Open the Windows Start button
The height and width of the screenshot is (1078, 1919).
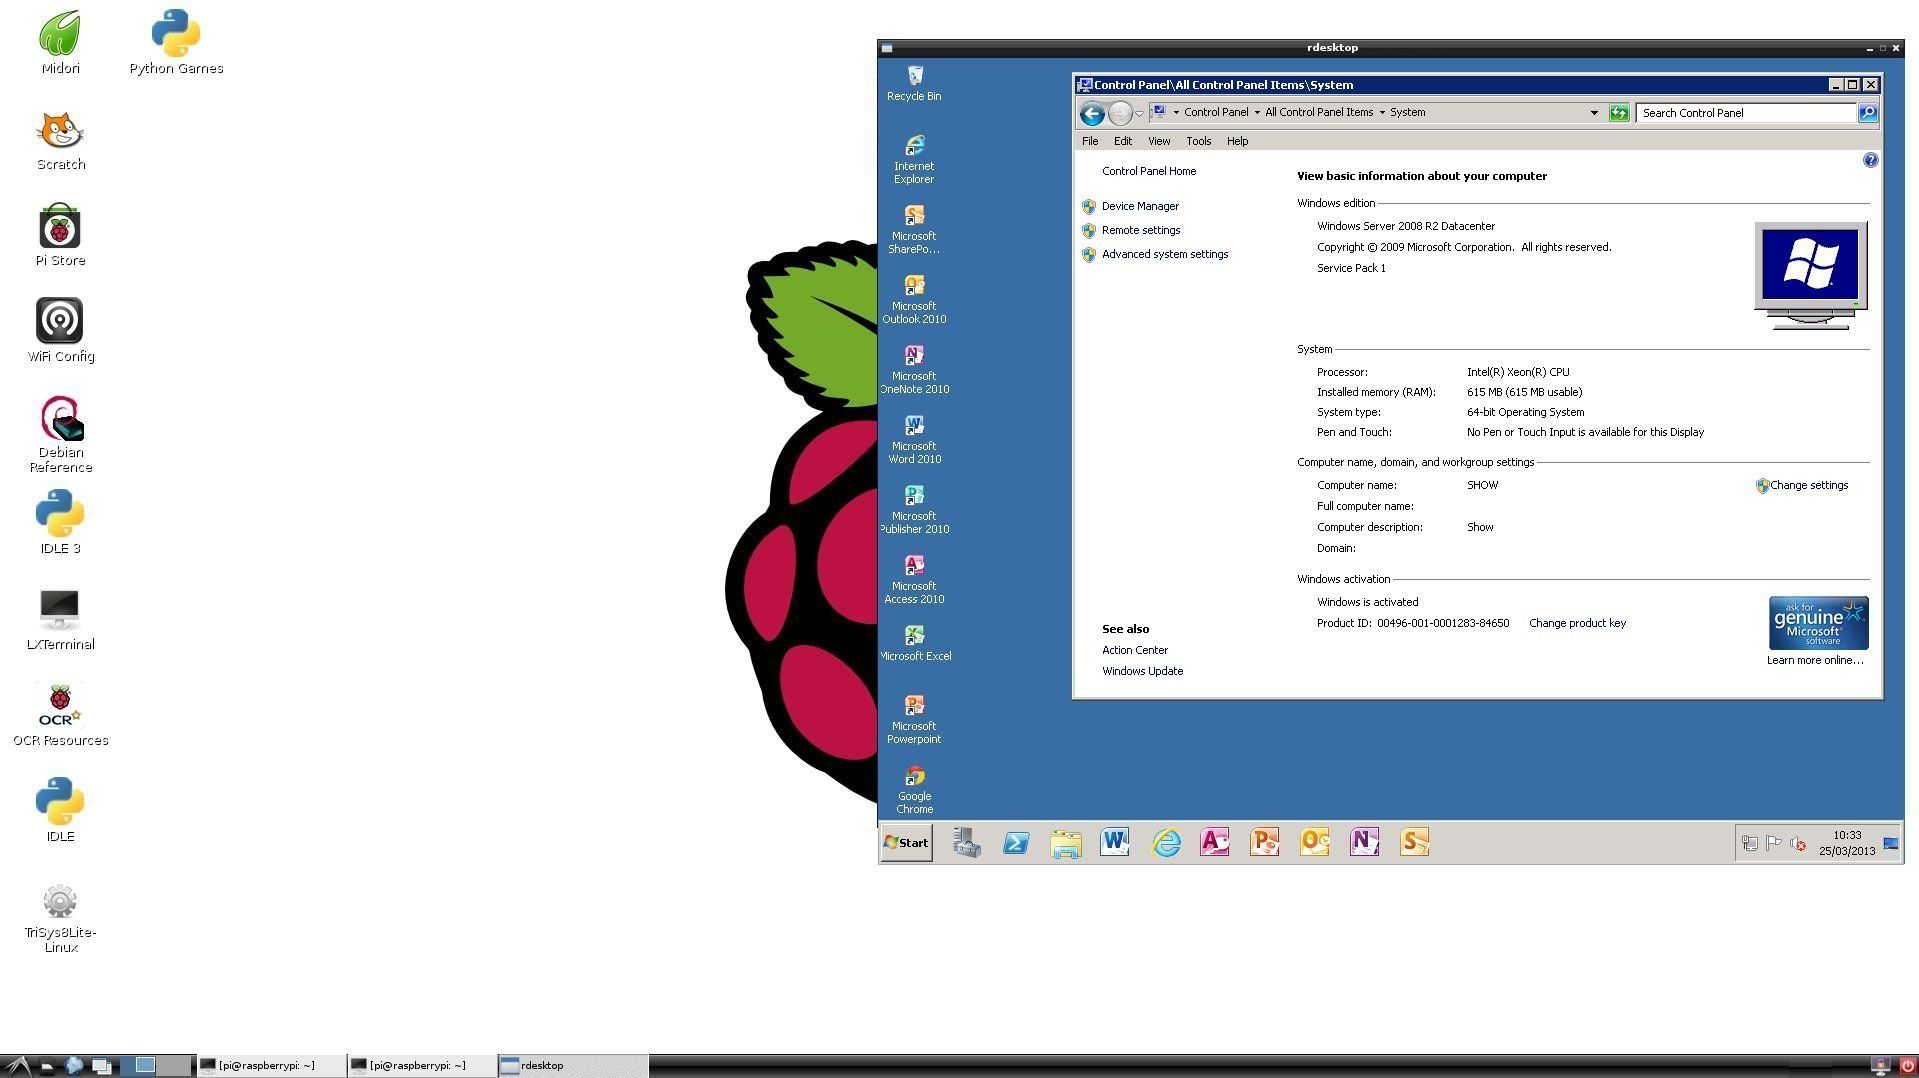click(906, 843)
